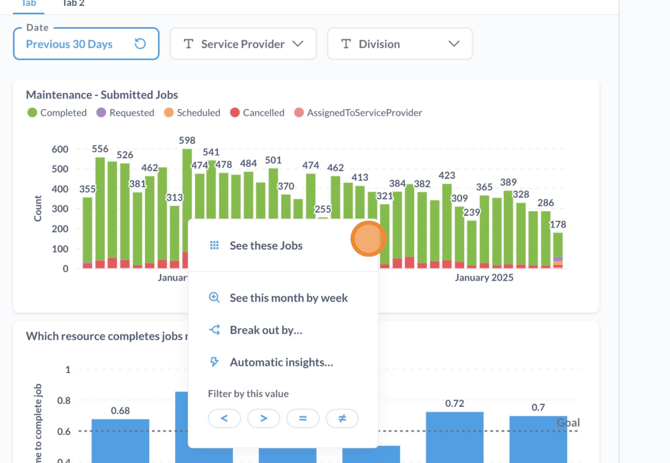This screenshot has width=670, height=463.
Task: Click the bar labeled 501
Action: click(x=273, y=193)
